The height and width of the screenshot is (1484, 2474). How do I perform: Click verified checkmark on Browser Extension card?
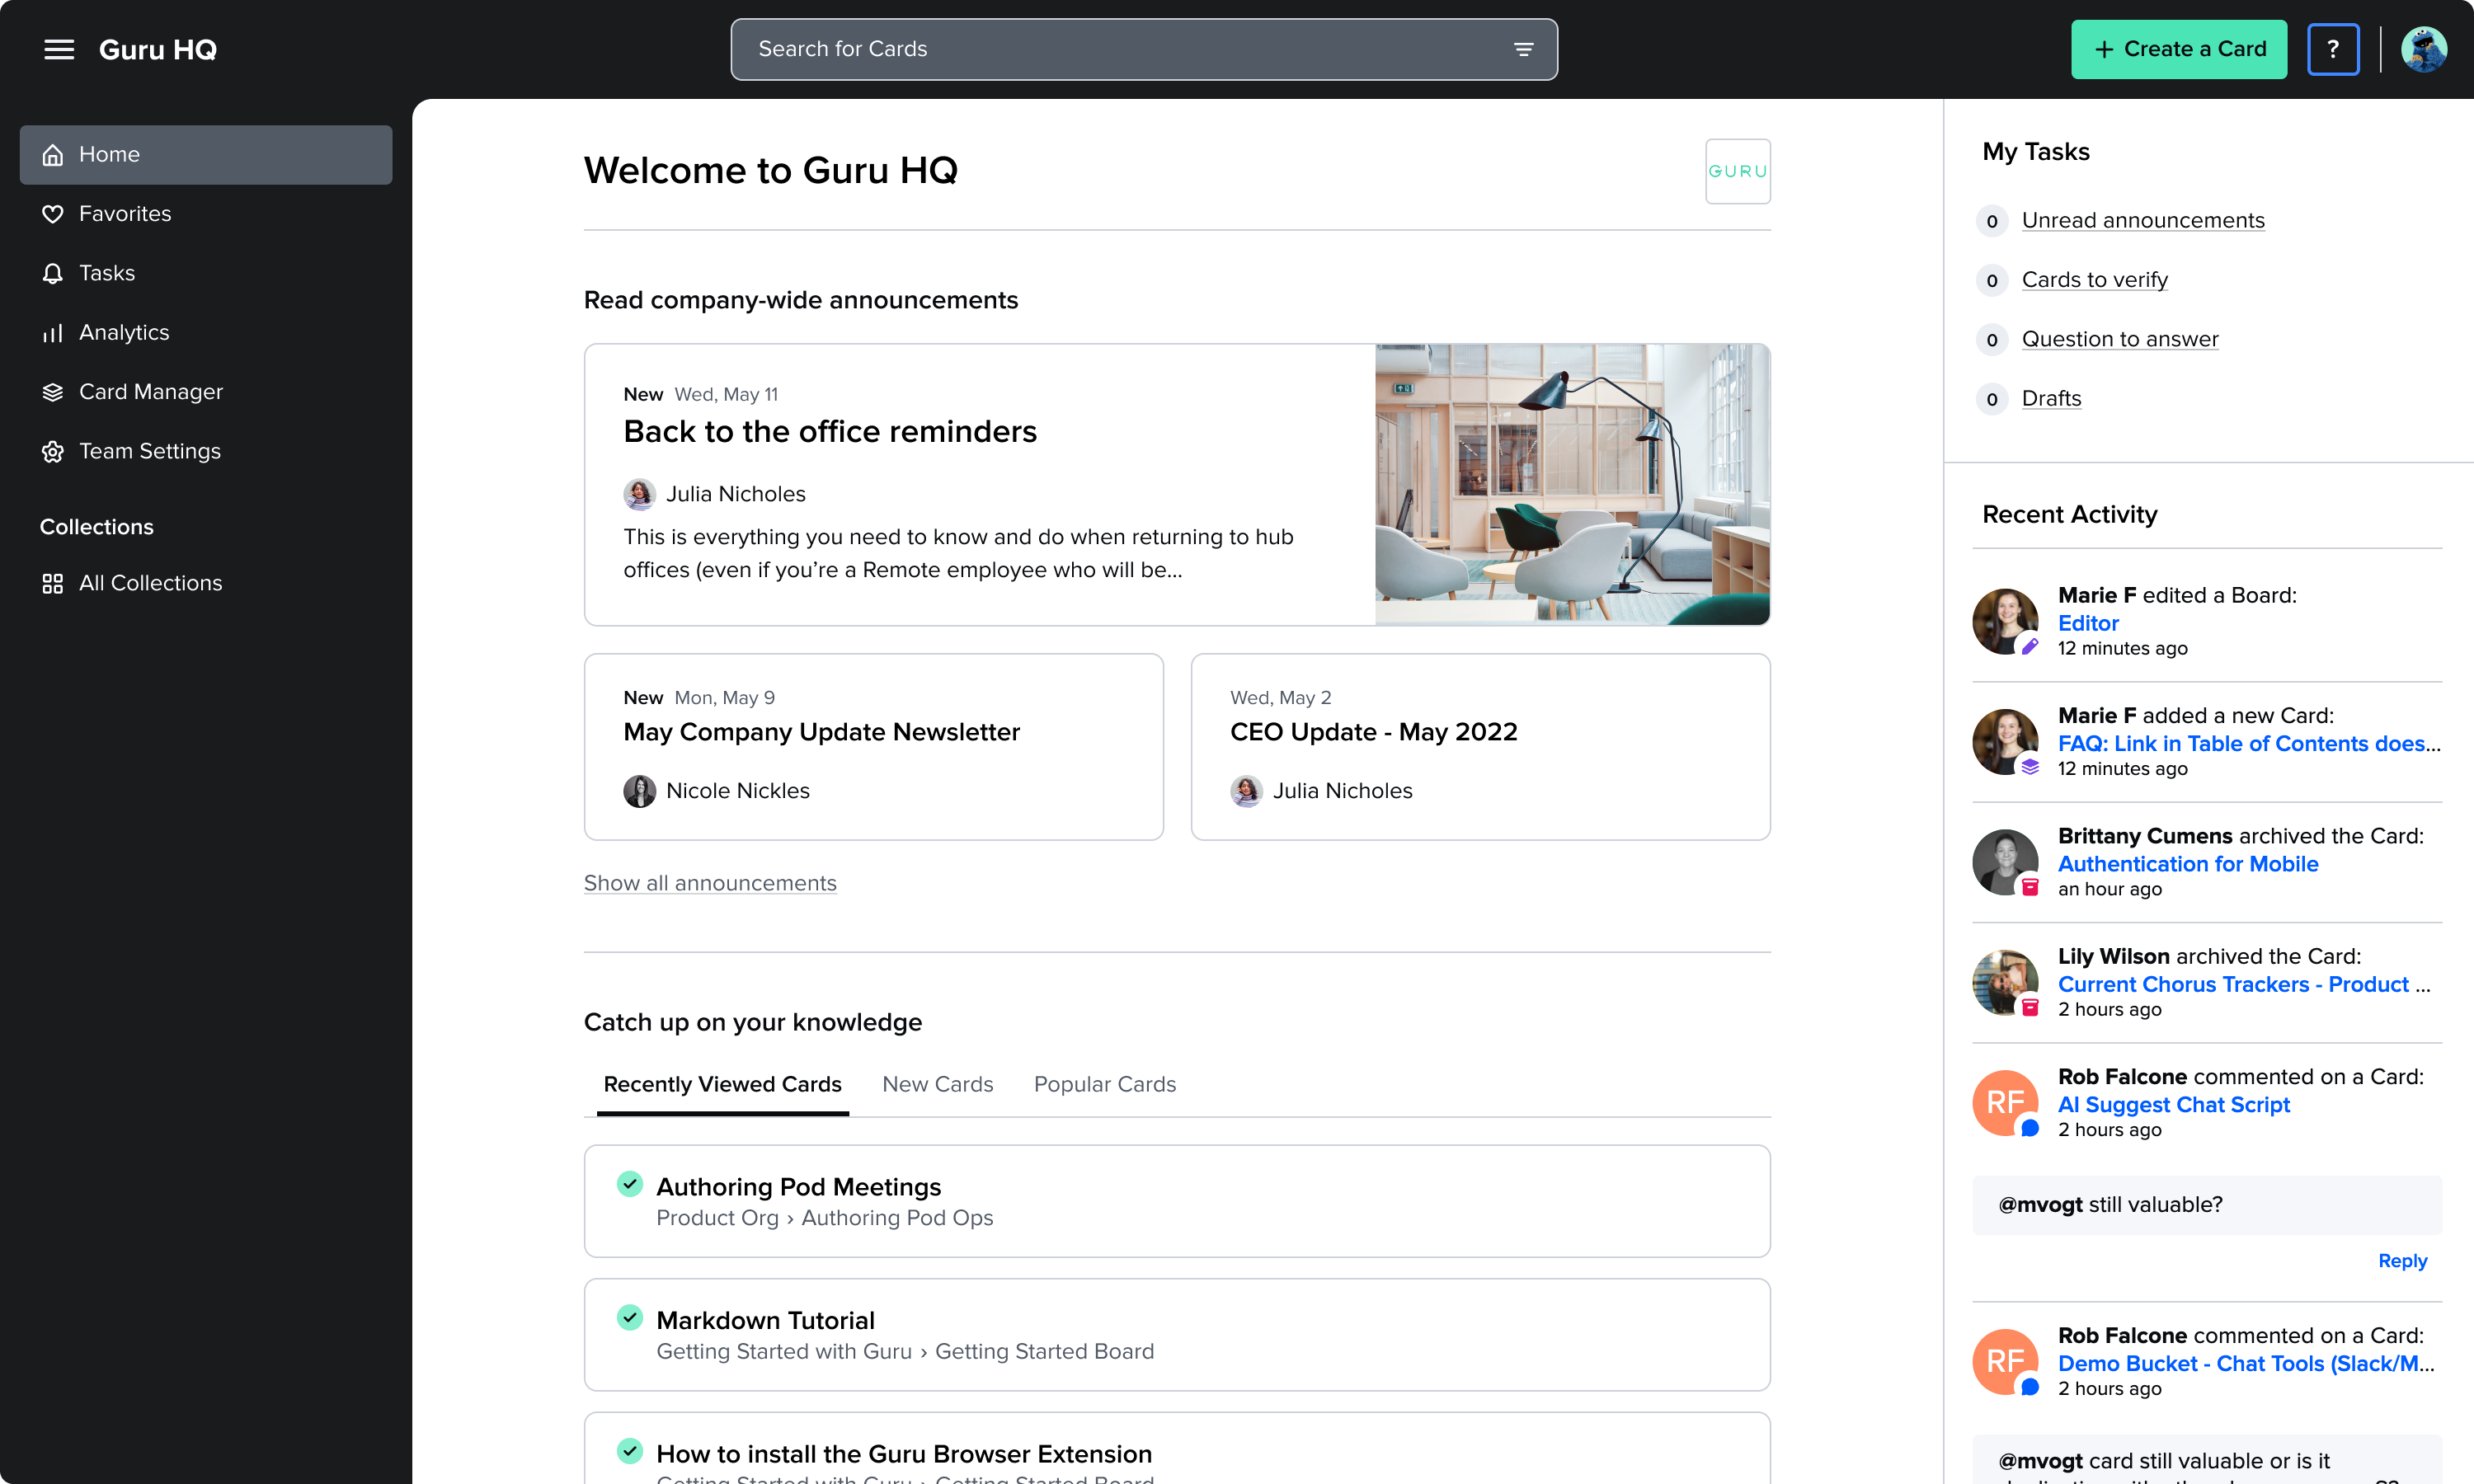point(629,1450)
